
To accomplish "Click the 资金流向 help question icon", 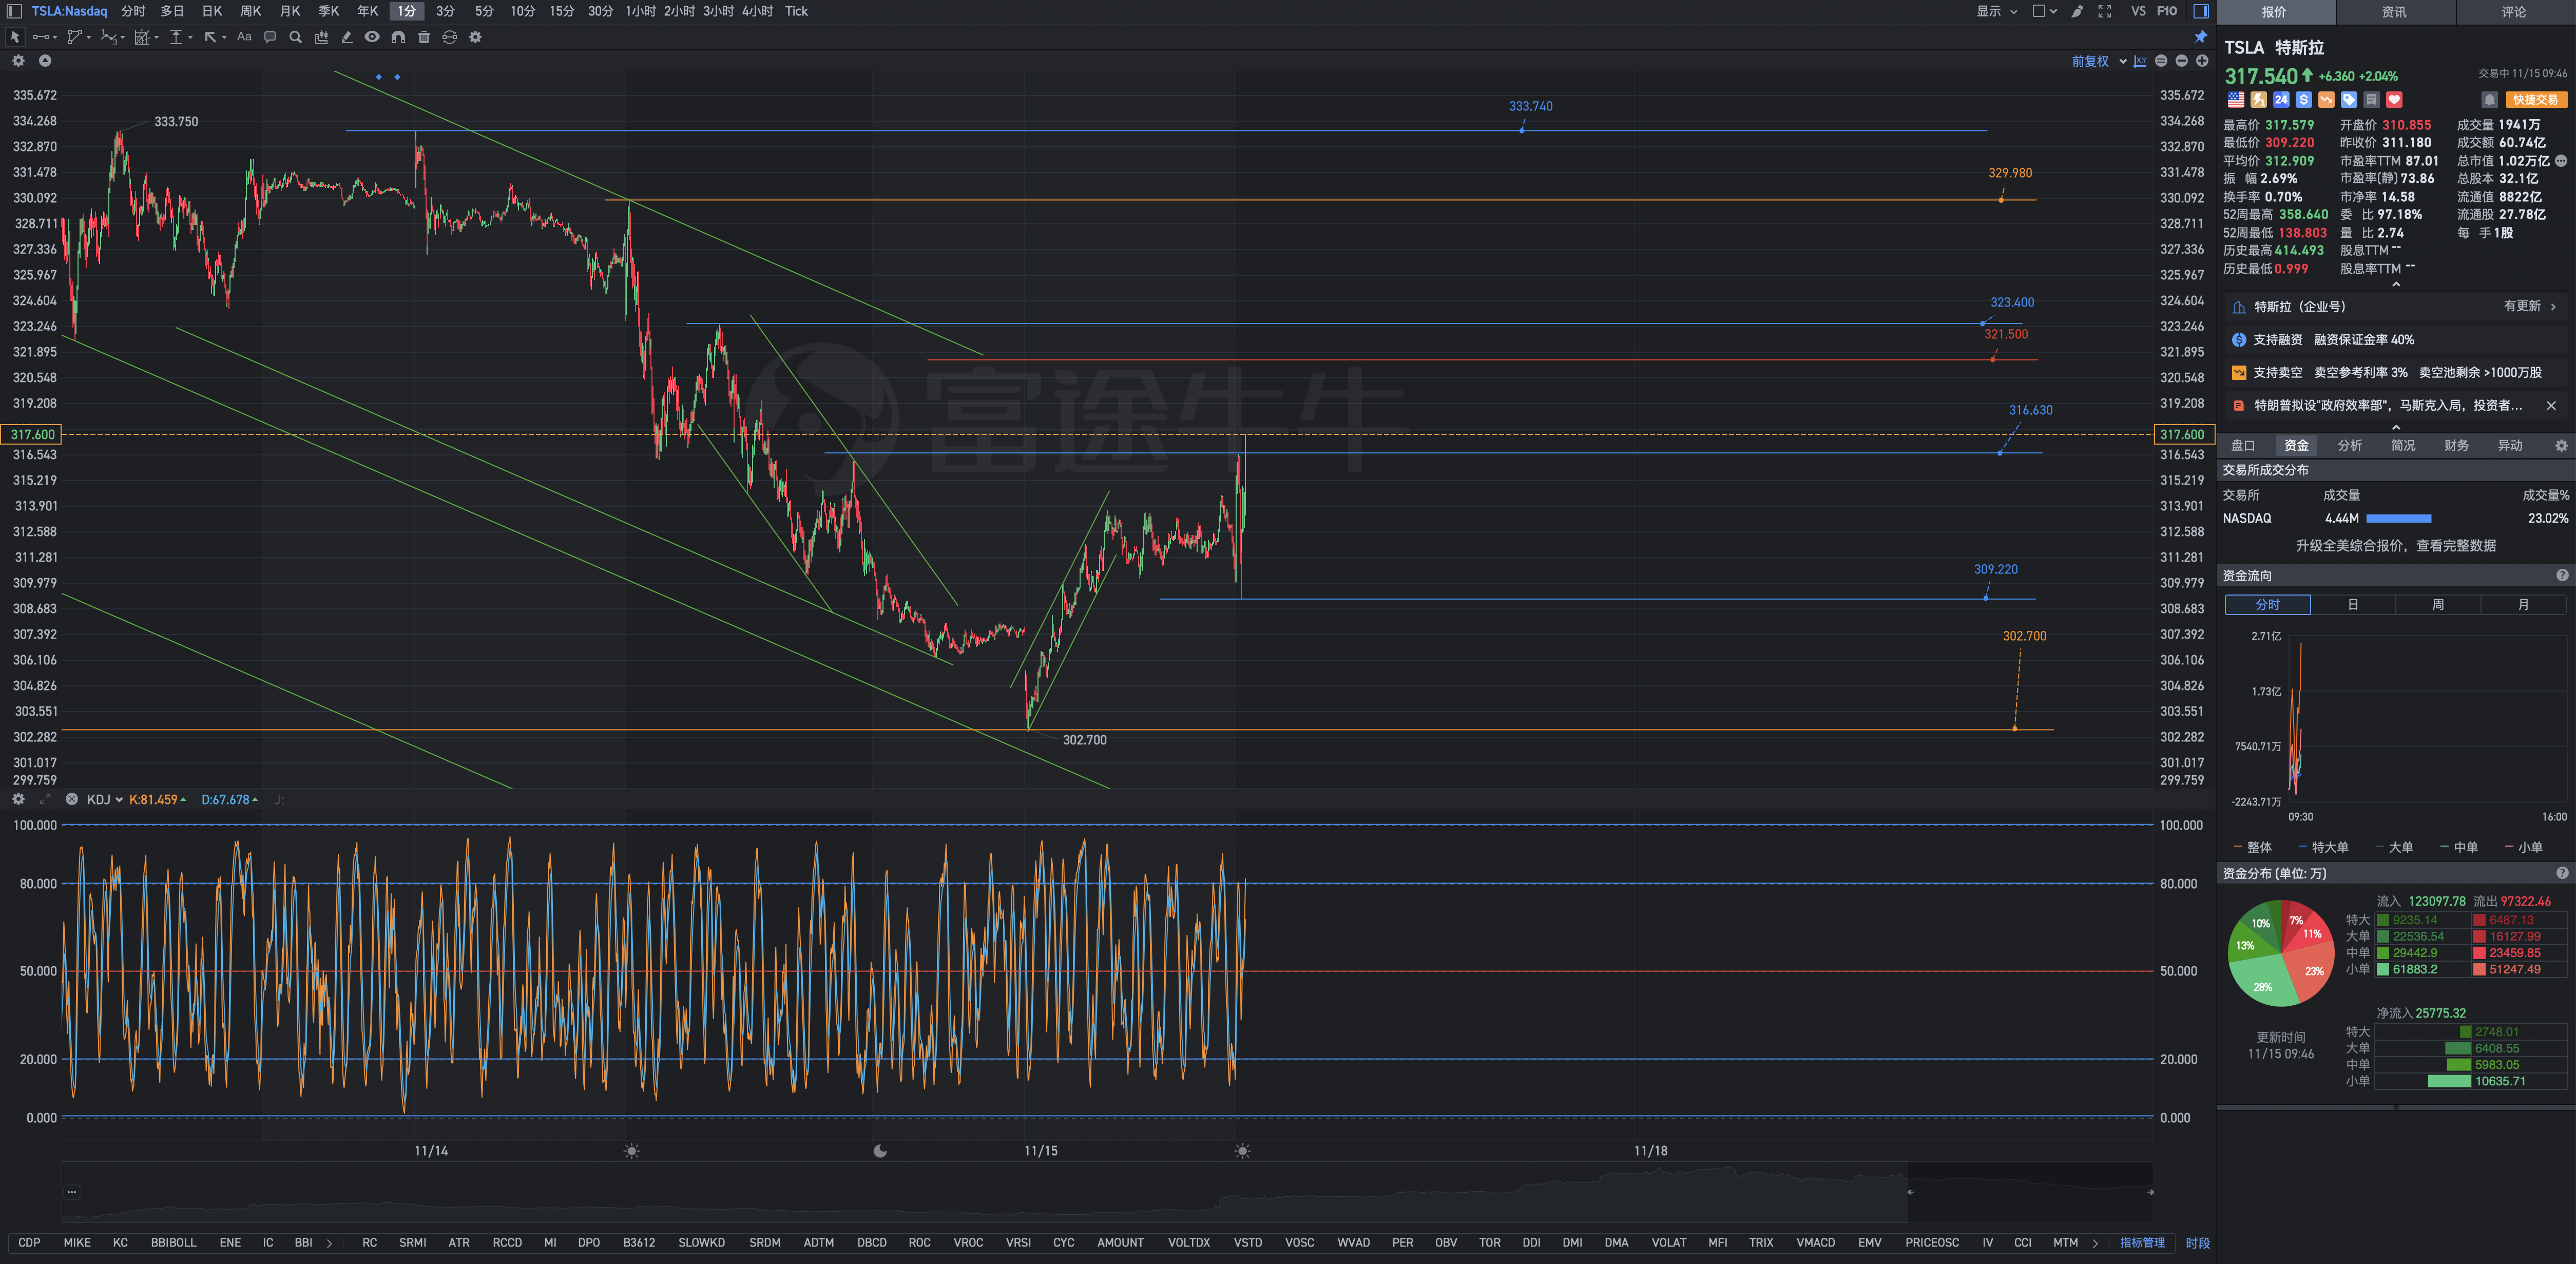I will pyautogui.click(x=2562, y=575).
